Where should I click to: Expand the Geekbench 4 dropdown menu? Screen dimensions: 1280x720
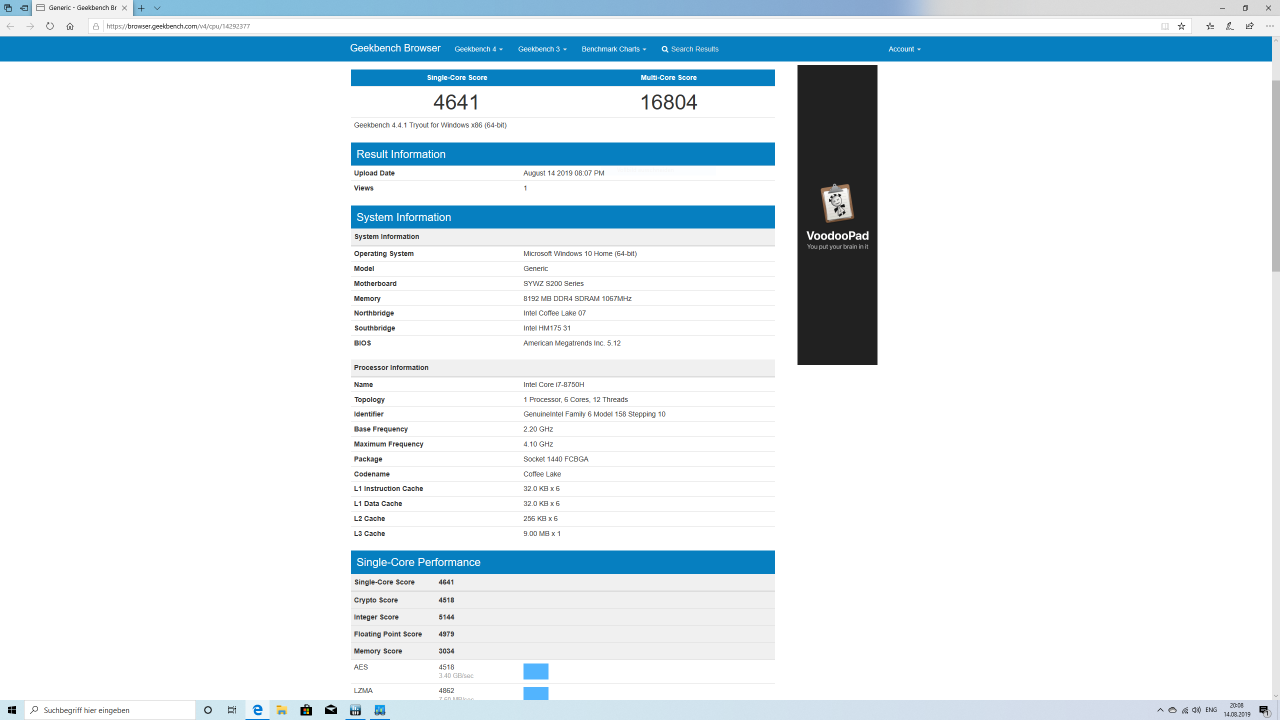pos(478,49)
